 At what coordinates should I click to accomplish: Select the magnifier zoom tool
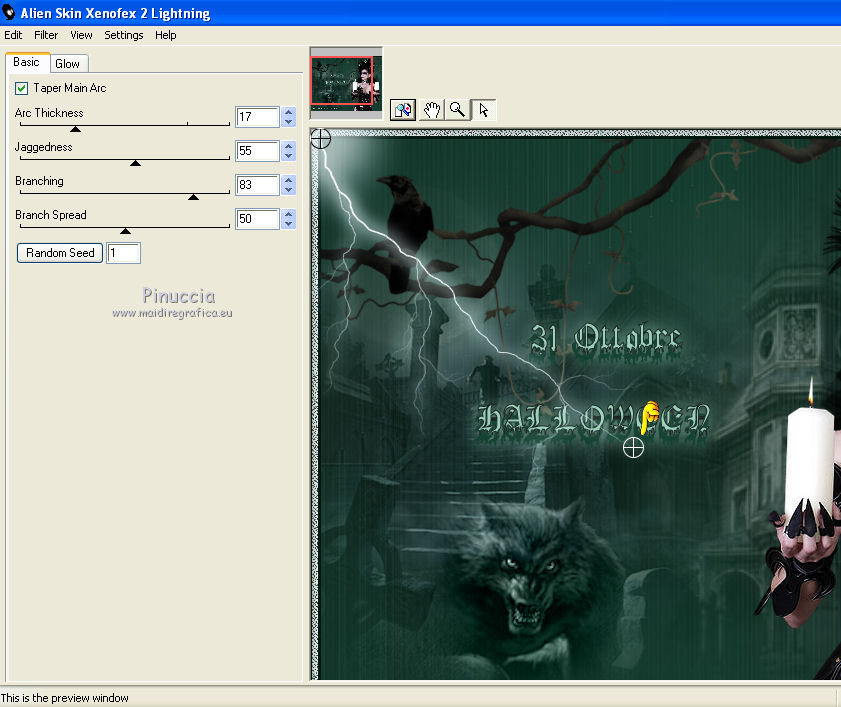(458, 110)
